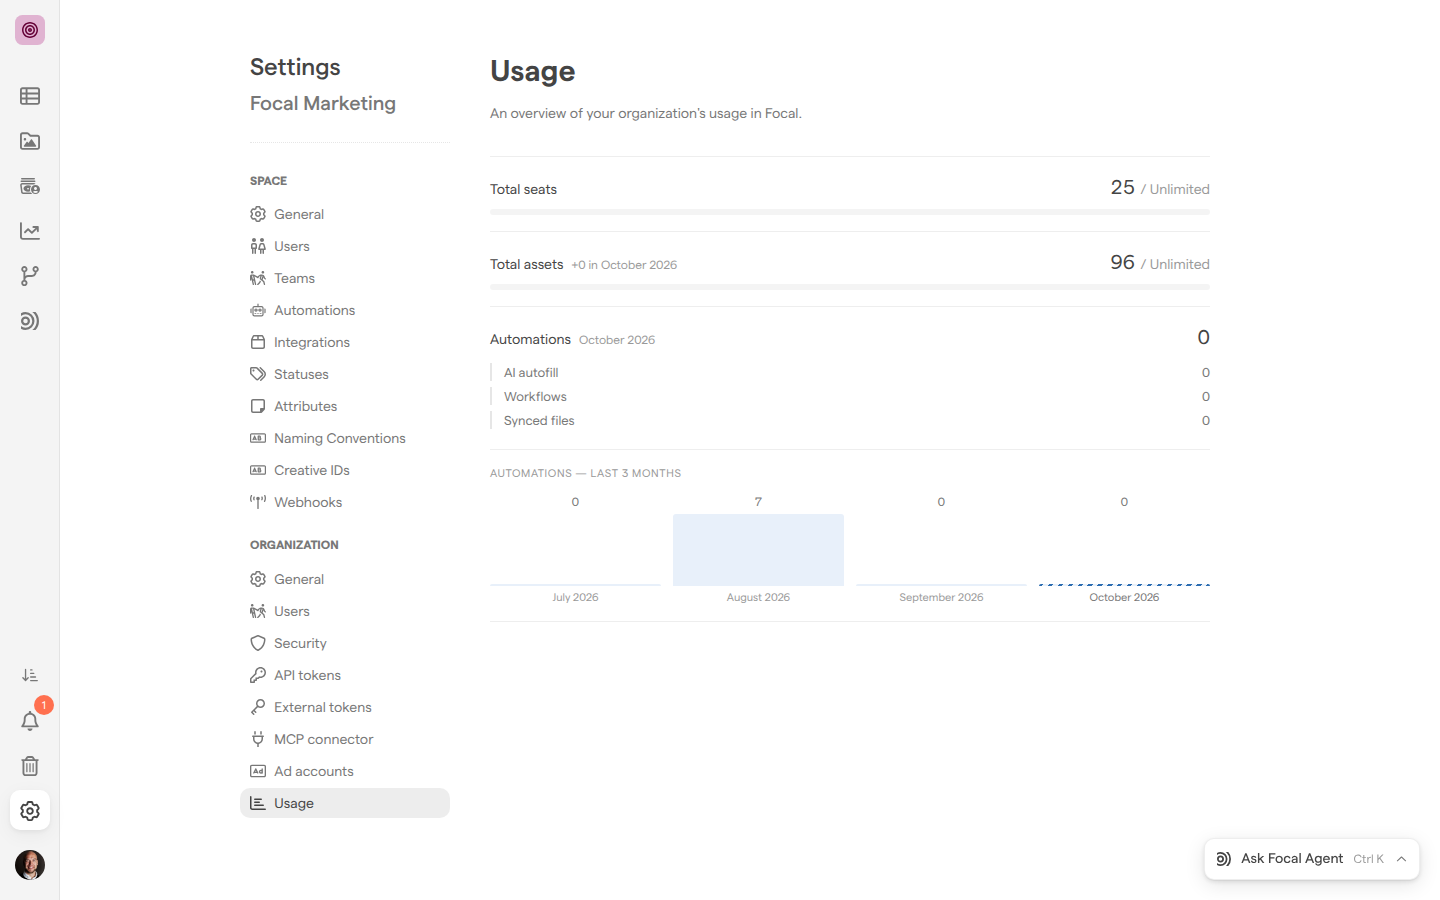Open the line chart analytics icon
1440x900 pixels.
(x=30, y=231)
